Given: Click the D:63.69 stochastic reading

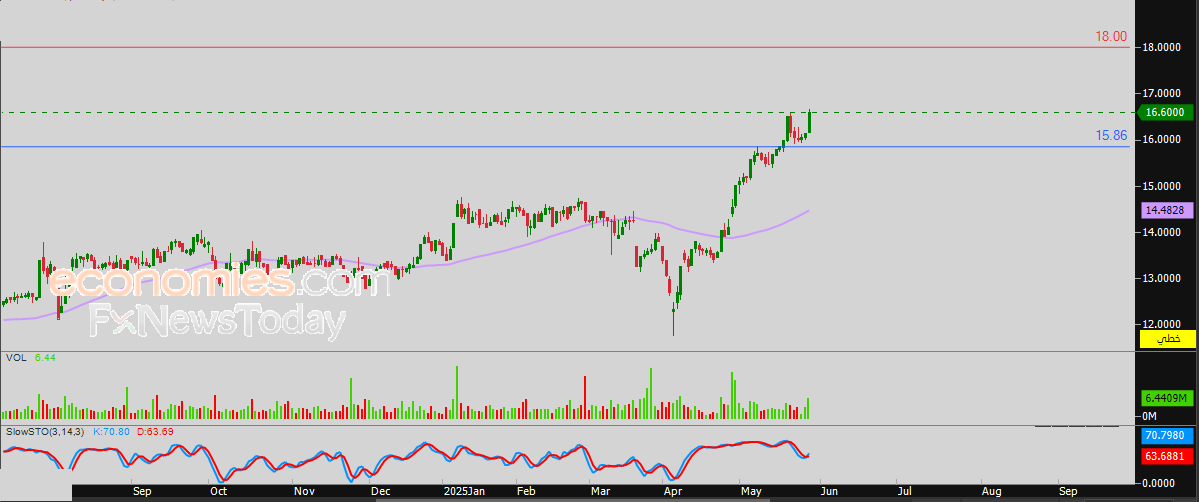Looking at the screenshot, I should point(155,432).
